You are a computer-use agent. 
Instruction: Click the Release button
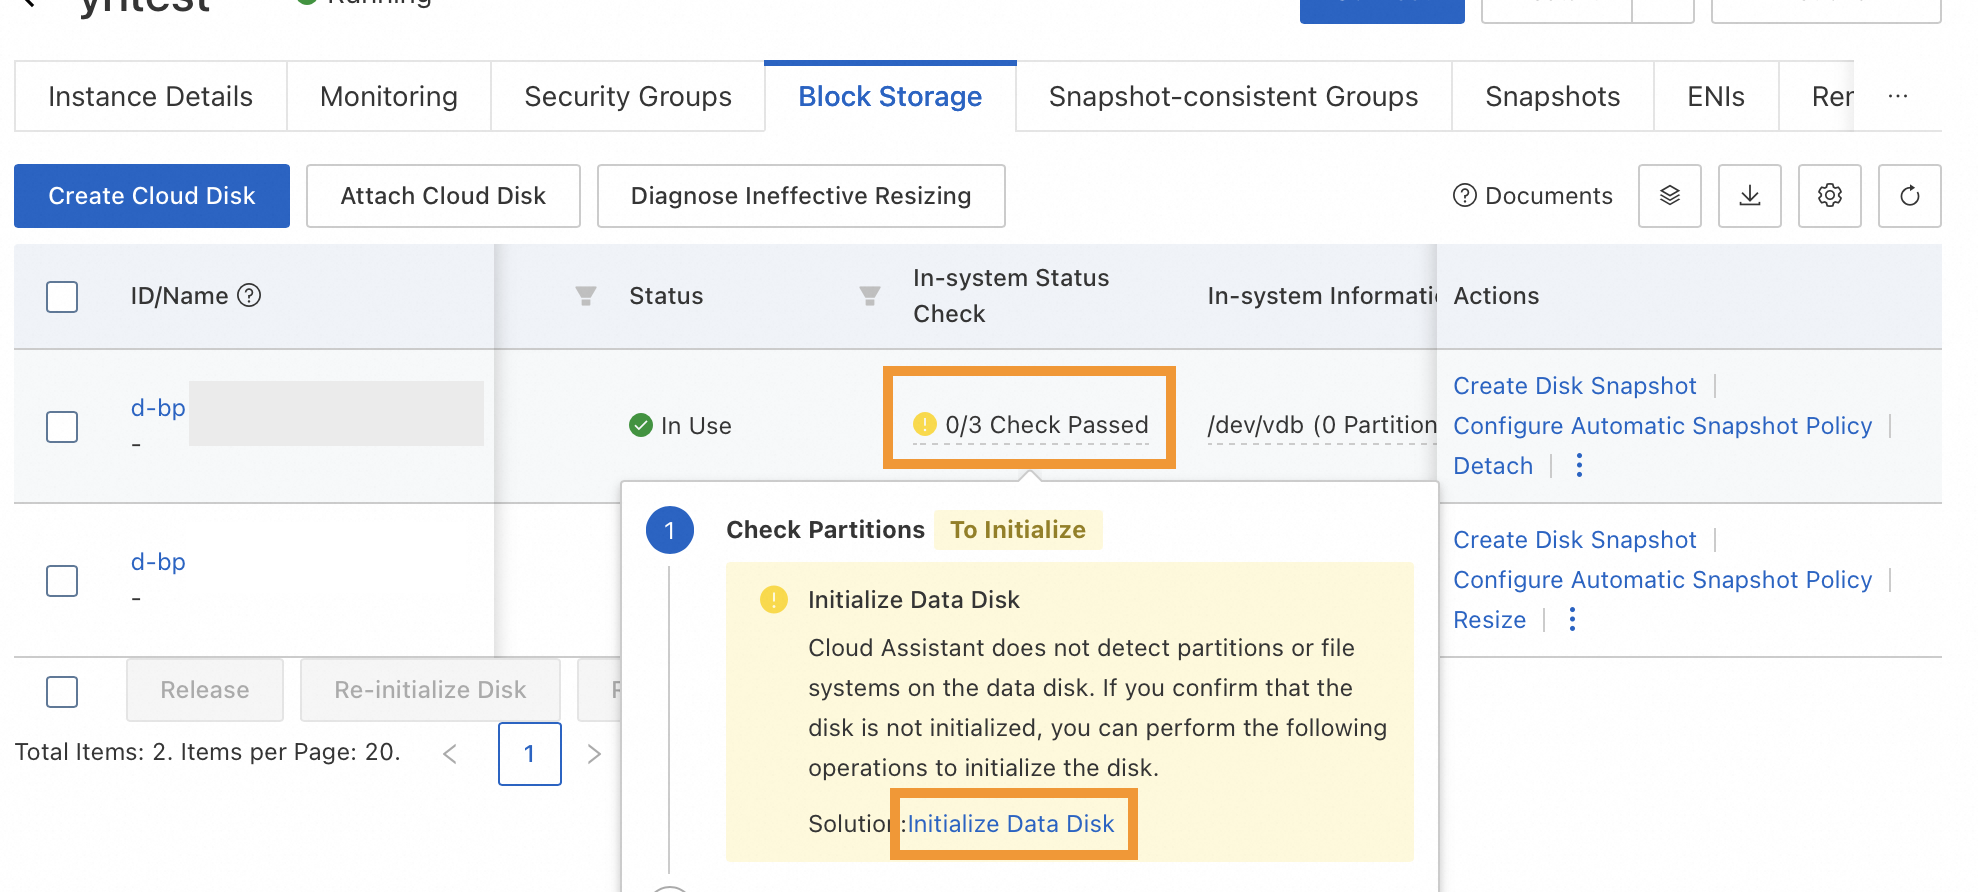point(205,690)
